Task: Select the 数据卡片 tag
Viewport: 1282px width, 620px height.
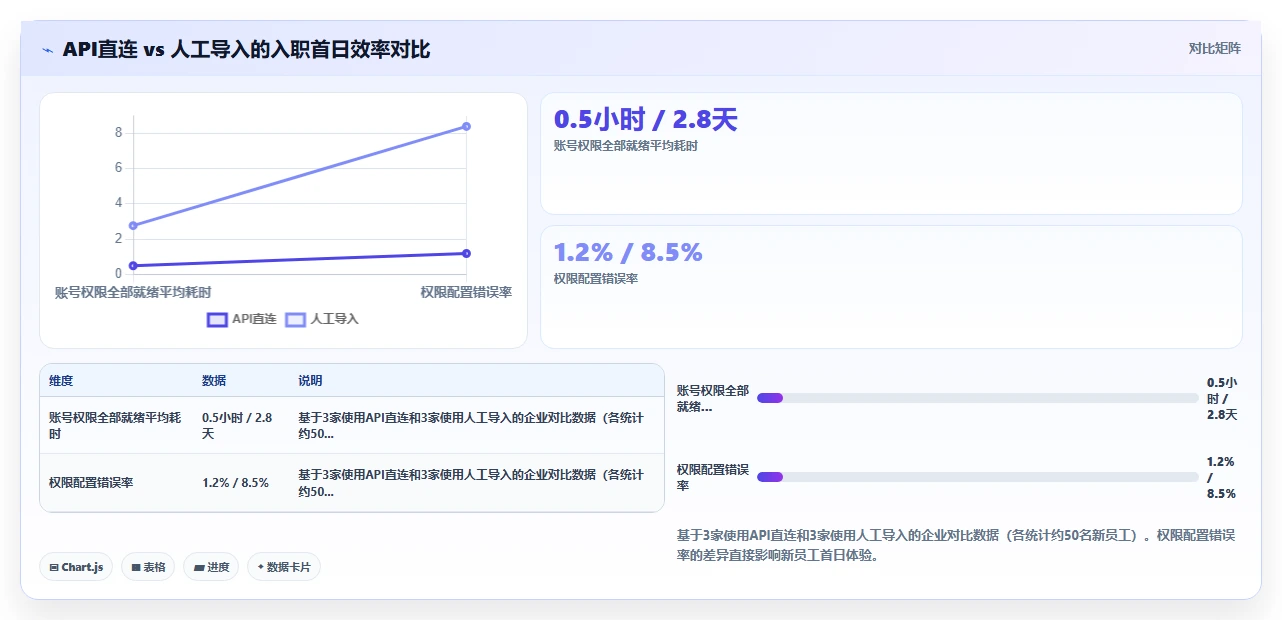Action: (284, 567)
